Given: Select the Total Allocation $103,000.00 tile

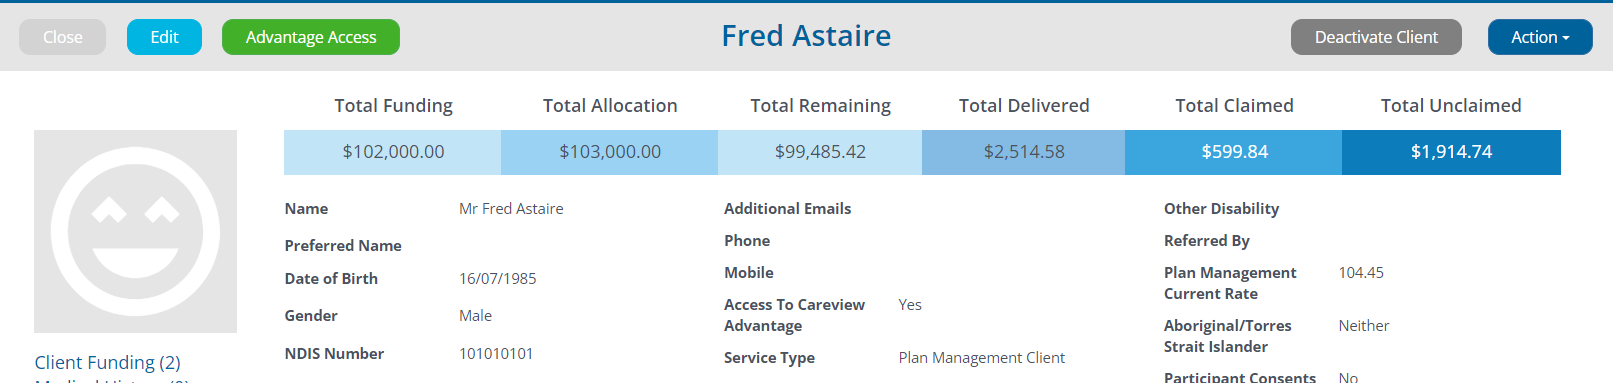Looking at the screenshot, I should [610, 152].
